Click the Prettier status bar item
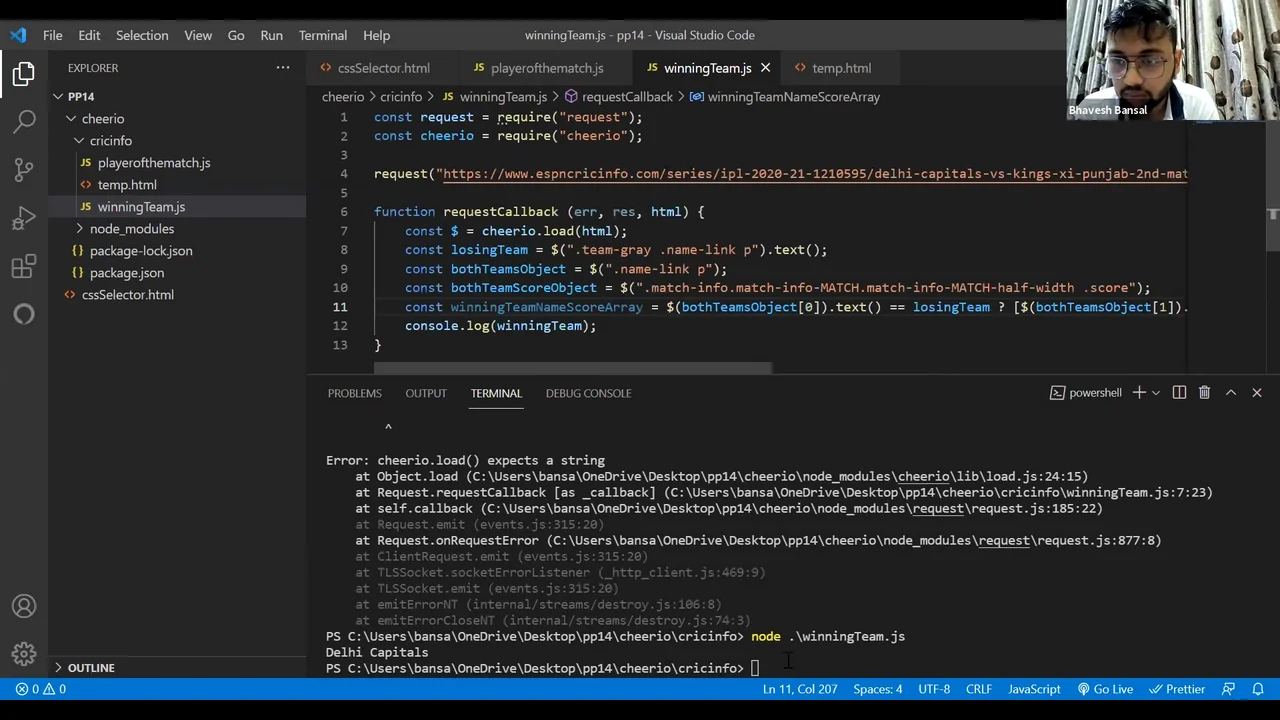This screenshot has height=720, width=1280. (x=1177, y=689)
